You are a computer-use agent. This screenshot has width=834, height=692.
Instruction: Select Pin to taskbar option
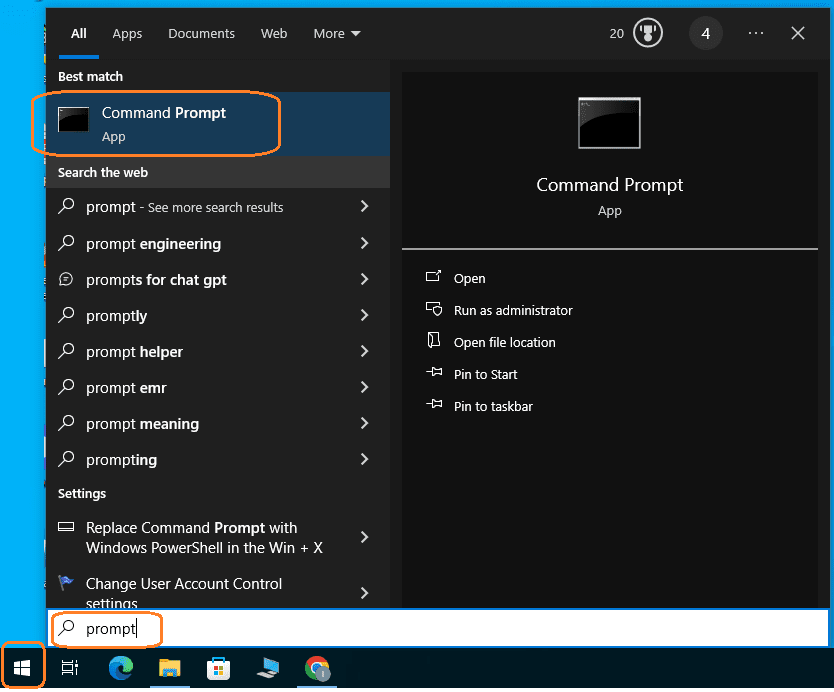(x=493, y=406)
